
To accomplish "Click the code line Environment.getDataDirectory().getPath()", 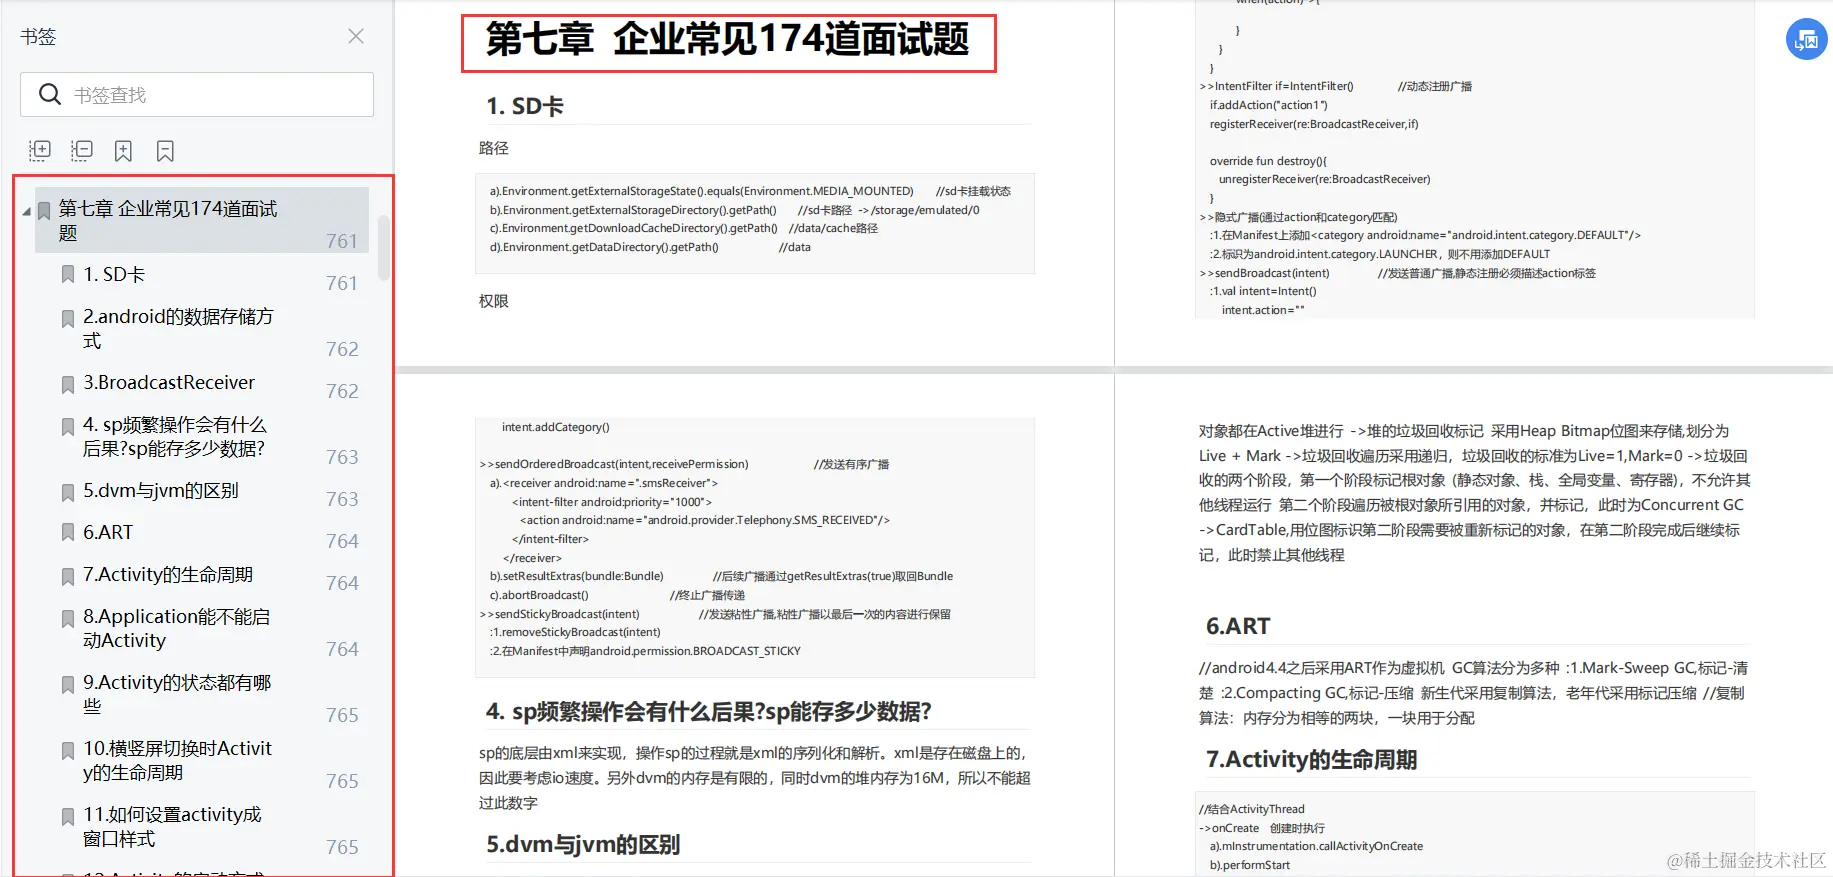I will [604, 247].
